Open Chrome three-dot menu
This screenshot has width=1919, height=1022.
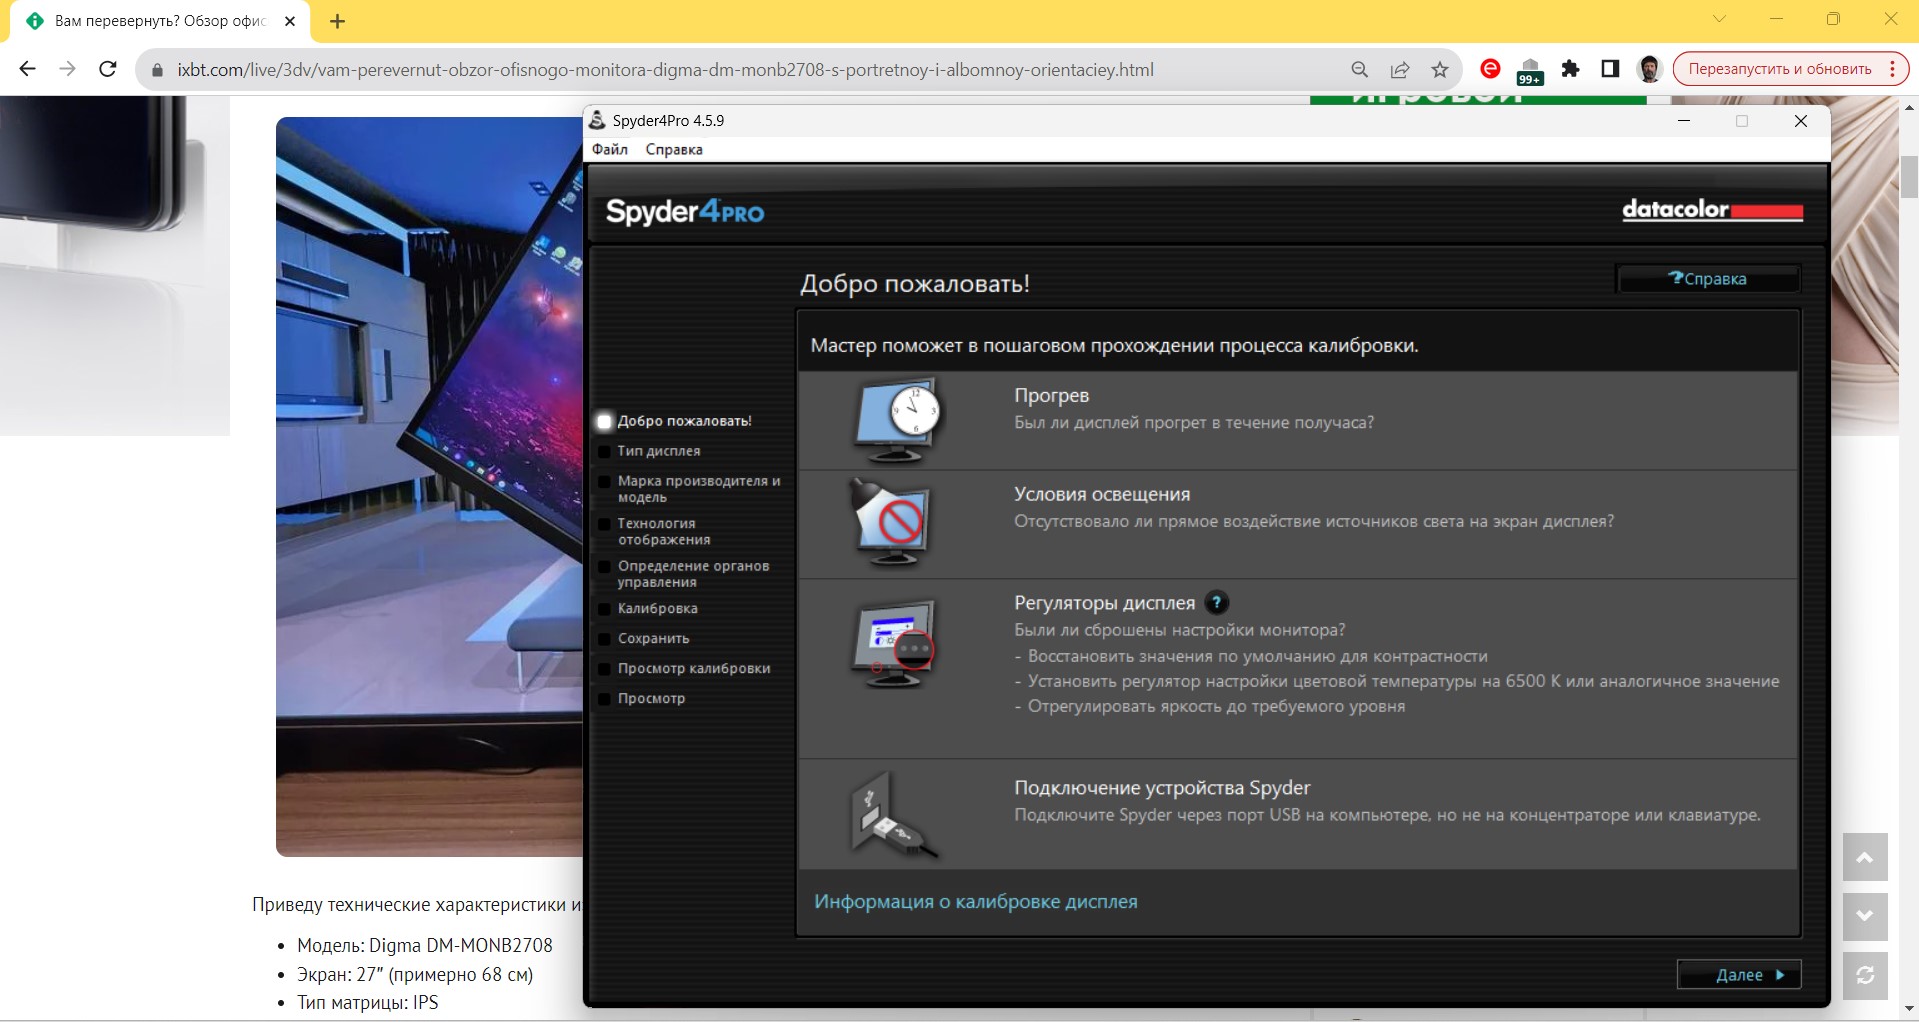click(1892, 69)
